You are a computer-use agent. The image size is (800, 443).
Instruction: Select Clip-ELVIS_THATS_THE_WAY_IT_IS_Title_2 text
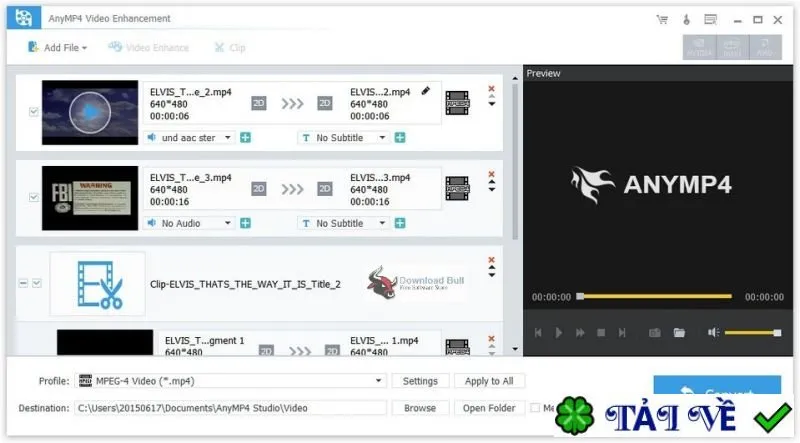coord(245,284)
